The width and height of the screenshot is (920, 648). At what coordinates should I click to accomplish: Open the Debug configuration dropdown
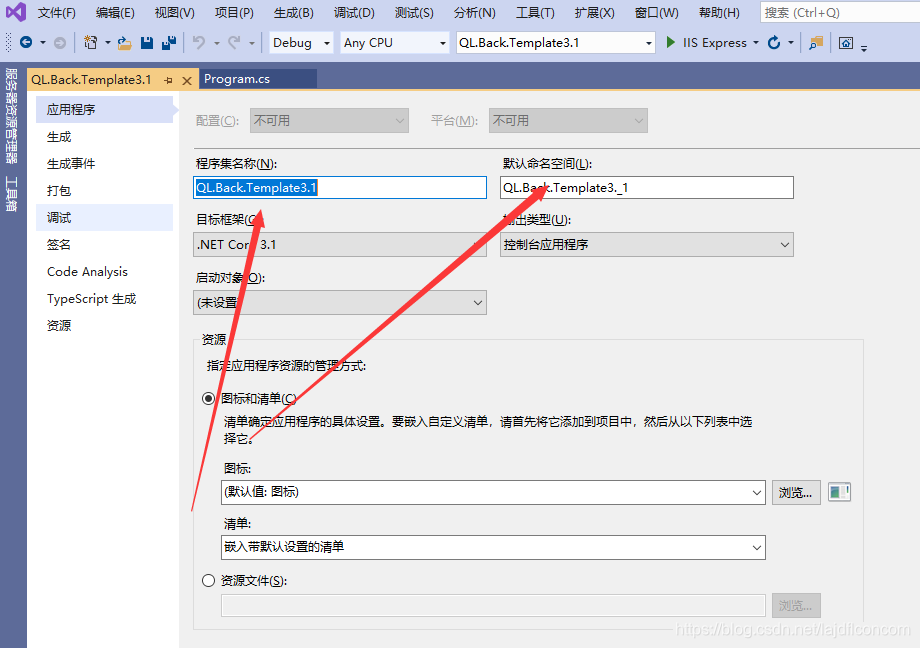(x=301, y=43)
